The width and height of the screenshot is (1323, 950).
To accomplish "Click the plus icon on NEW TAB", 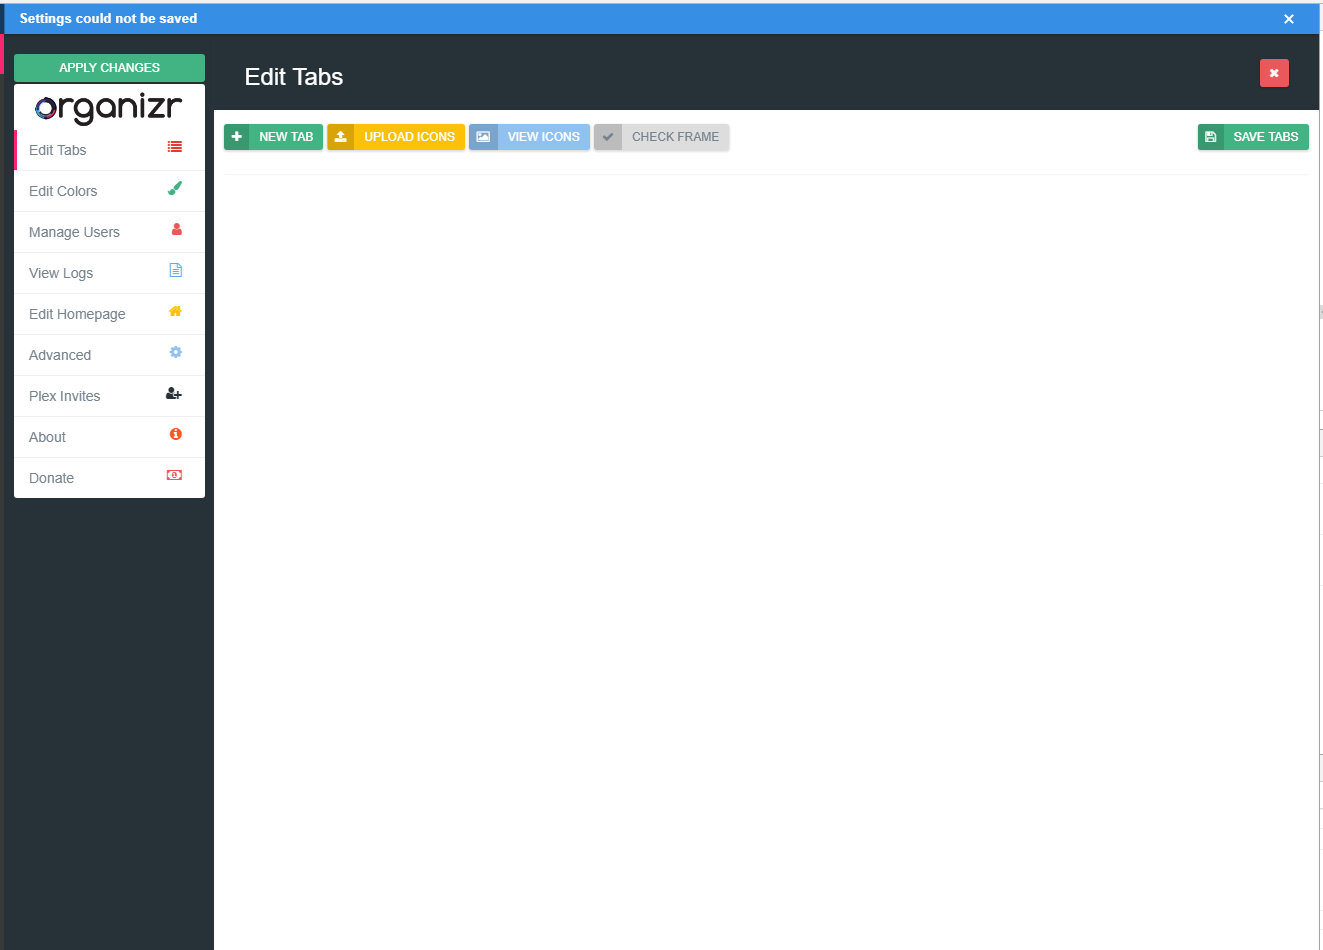I will [236, 136].
